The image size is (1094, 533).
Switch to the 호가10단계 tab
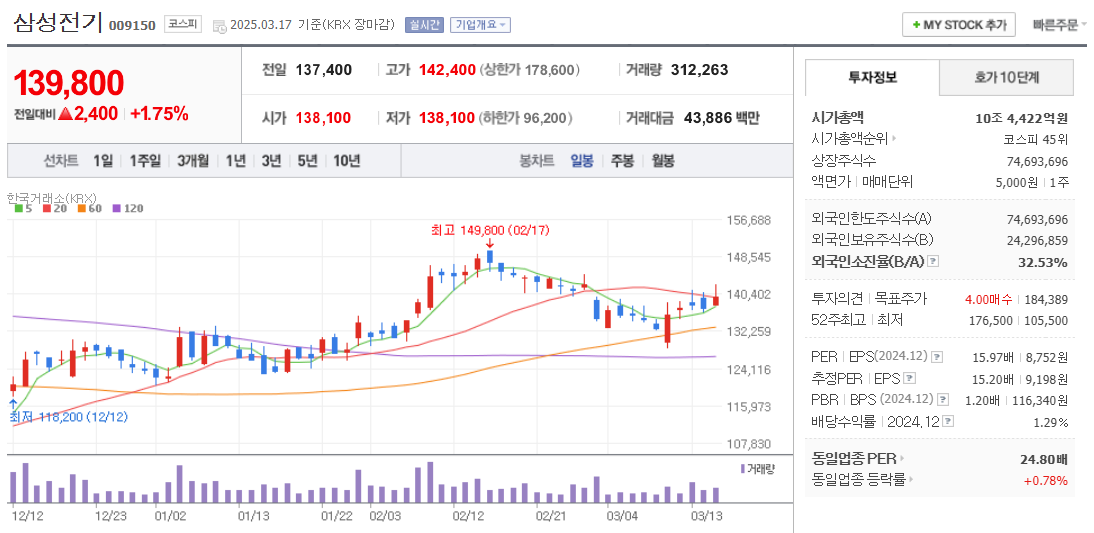(x=1006, y=77)
